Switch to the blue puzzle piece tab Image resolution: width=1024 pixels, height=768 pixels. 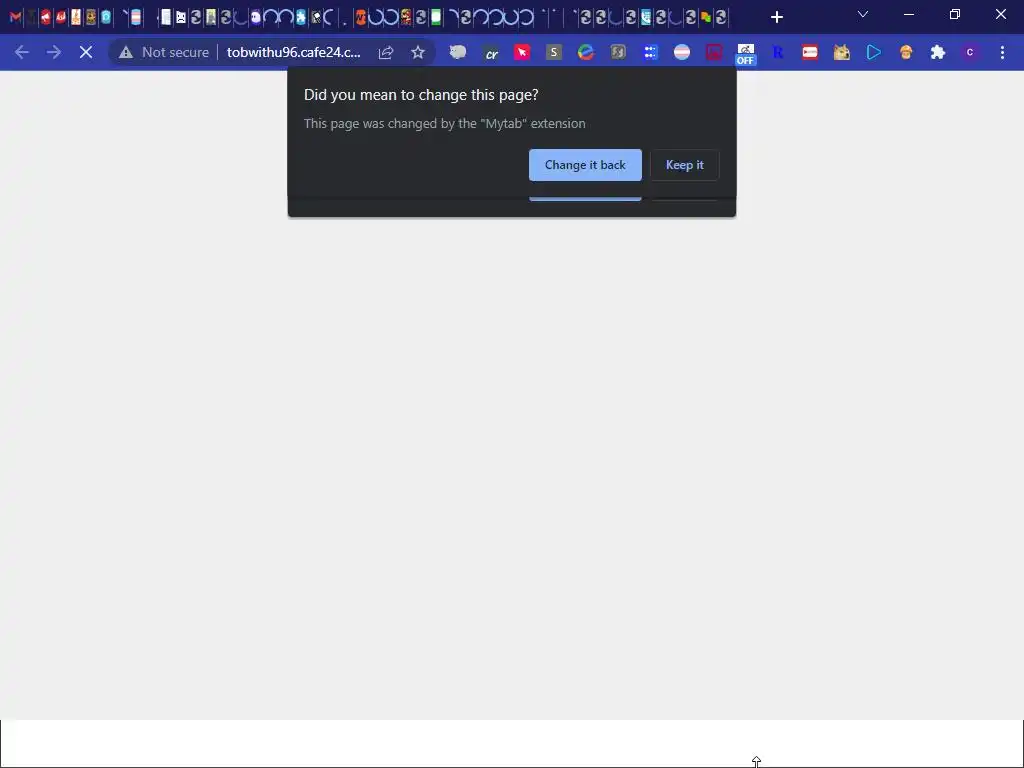pos(300,17)
